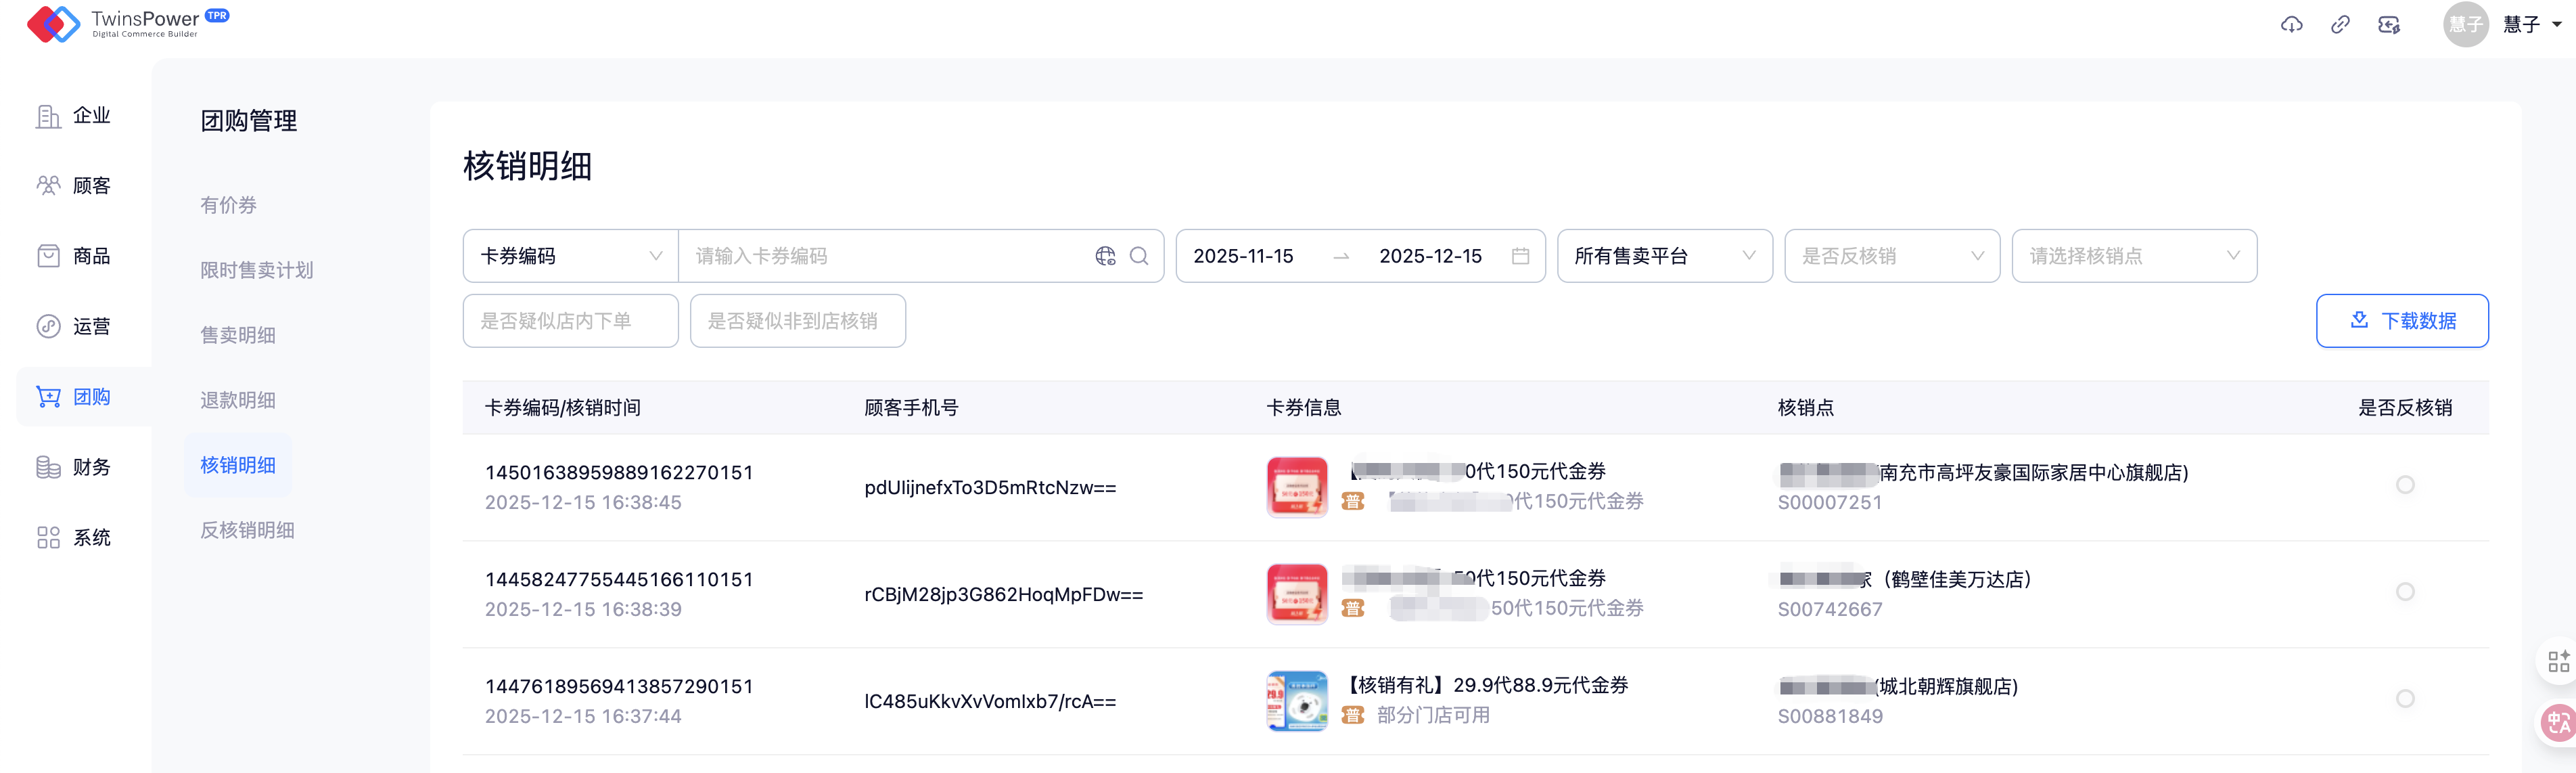This screenshot has width=2576, height=773.
Task: Click the search magnifier in coupon code field
Action: coord(1139,256)
